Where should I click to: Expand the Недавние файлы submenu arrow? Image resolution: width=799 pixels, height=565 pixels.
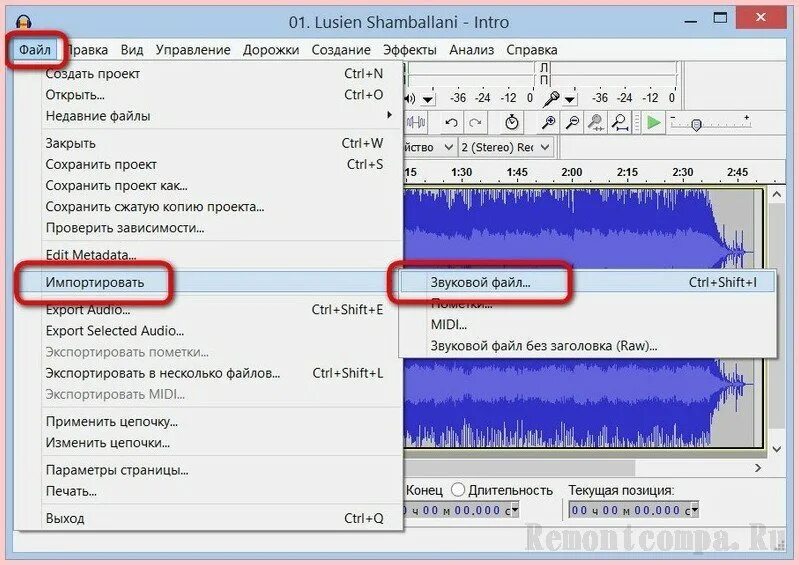click(389, 115)
